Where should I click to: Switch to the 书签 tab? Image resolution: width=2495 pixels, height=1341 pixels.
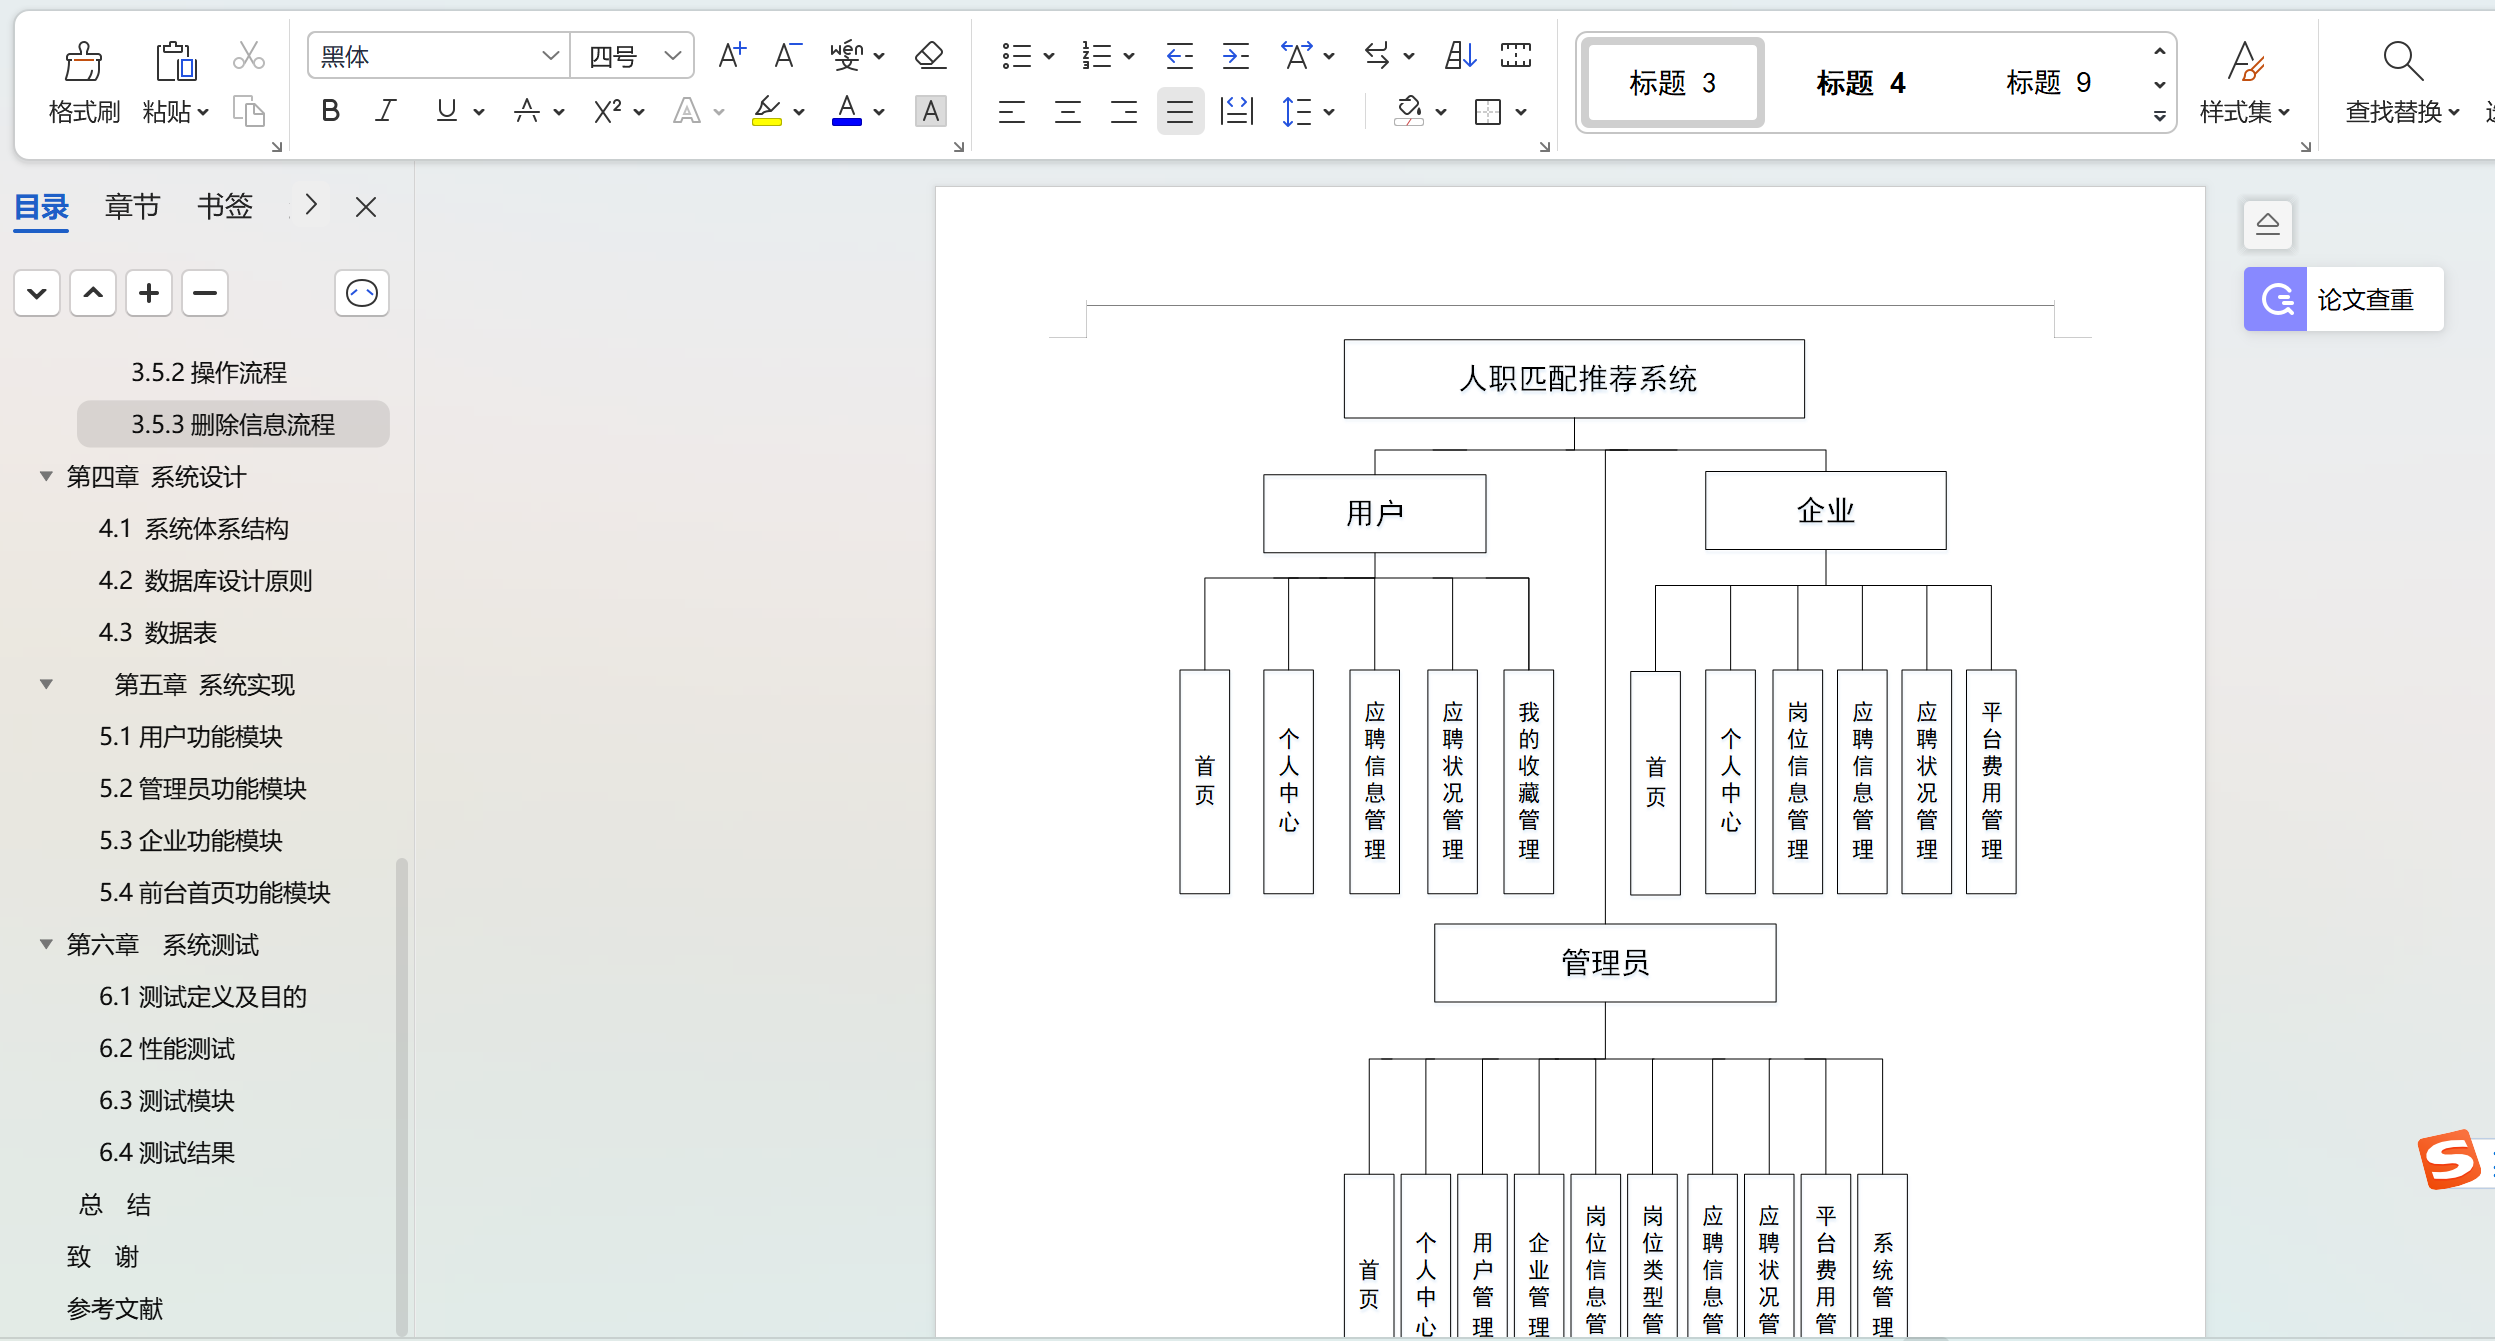point(224,207)
